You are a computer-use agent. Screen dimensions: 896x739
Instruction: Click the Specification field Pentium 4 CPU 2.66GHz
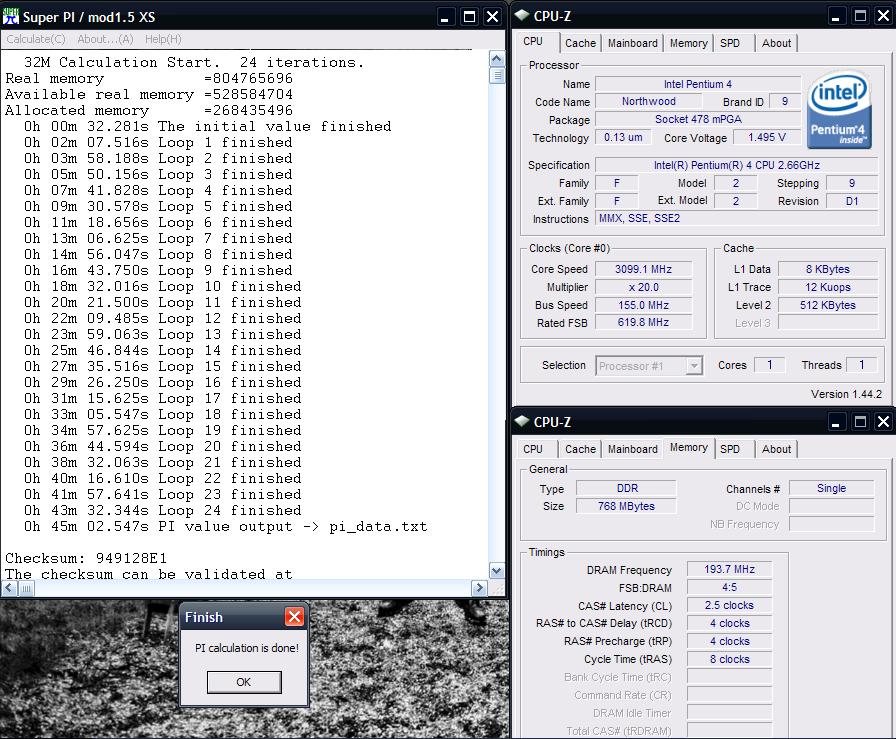coord(737,165)
